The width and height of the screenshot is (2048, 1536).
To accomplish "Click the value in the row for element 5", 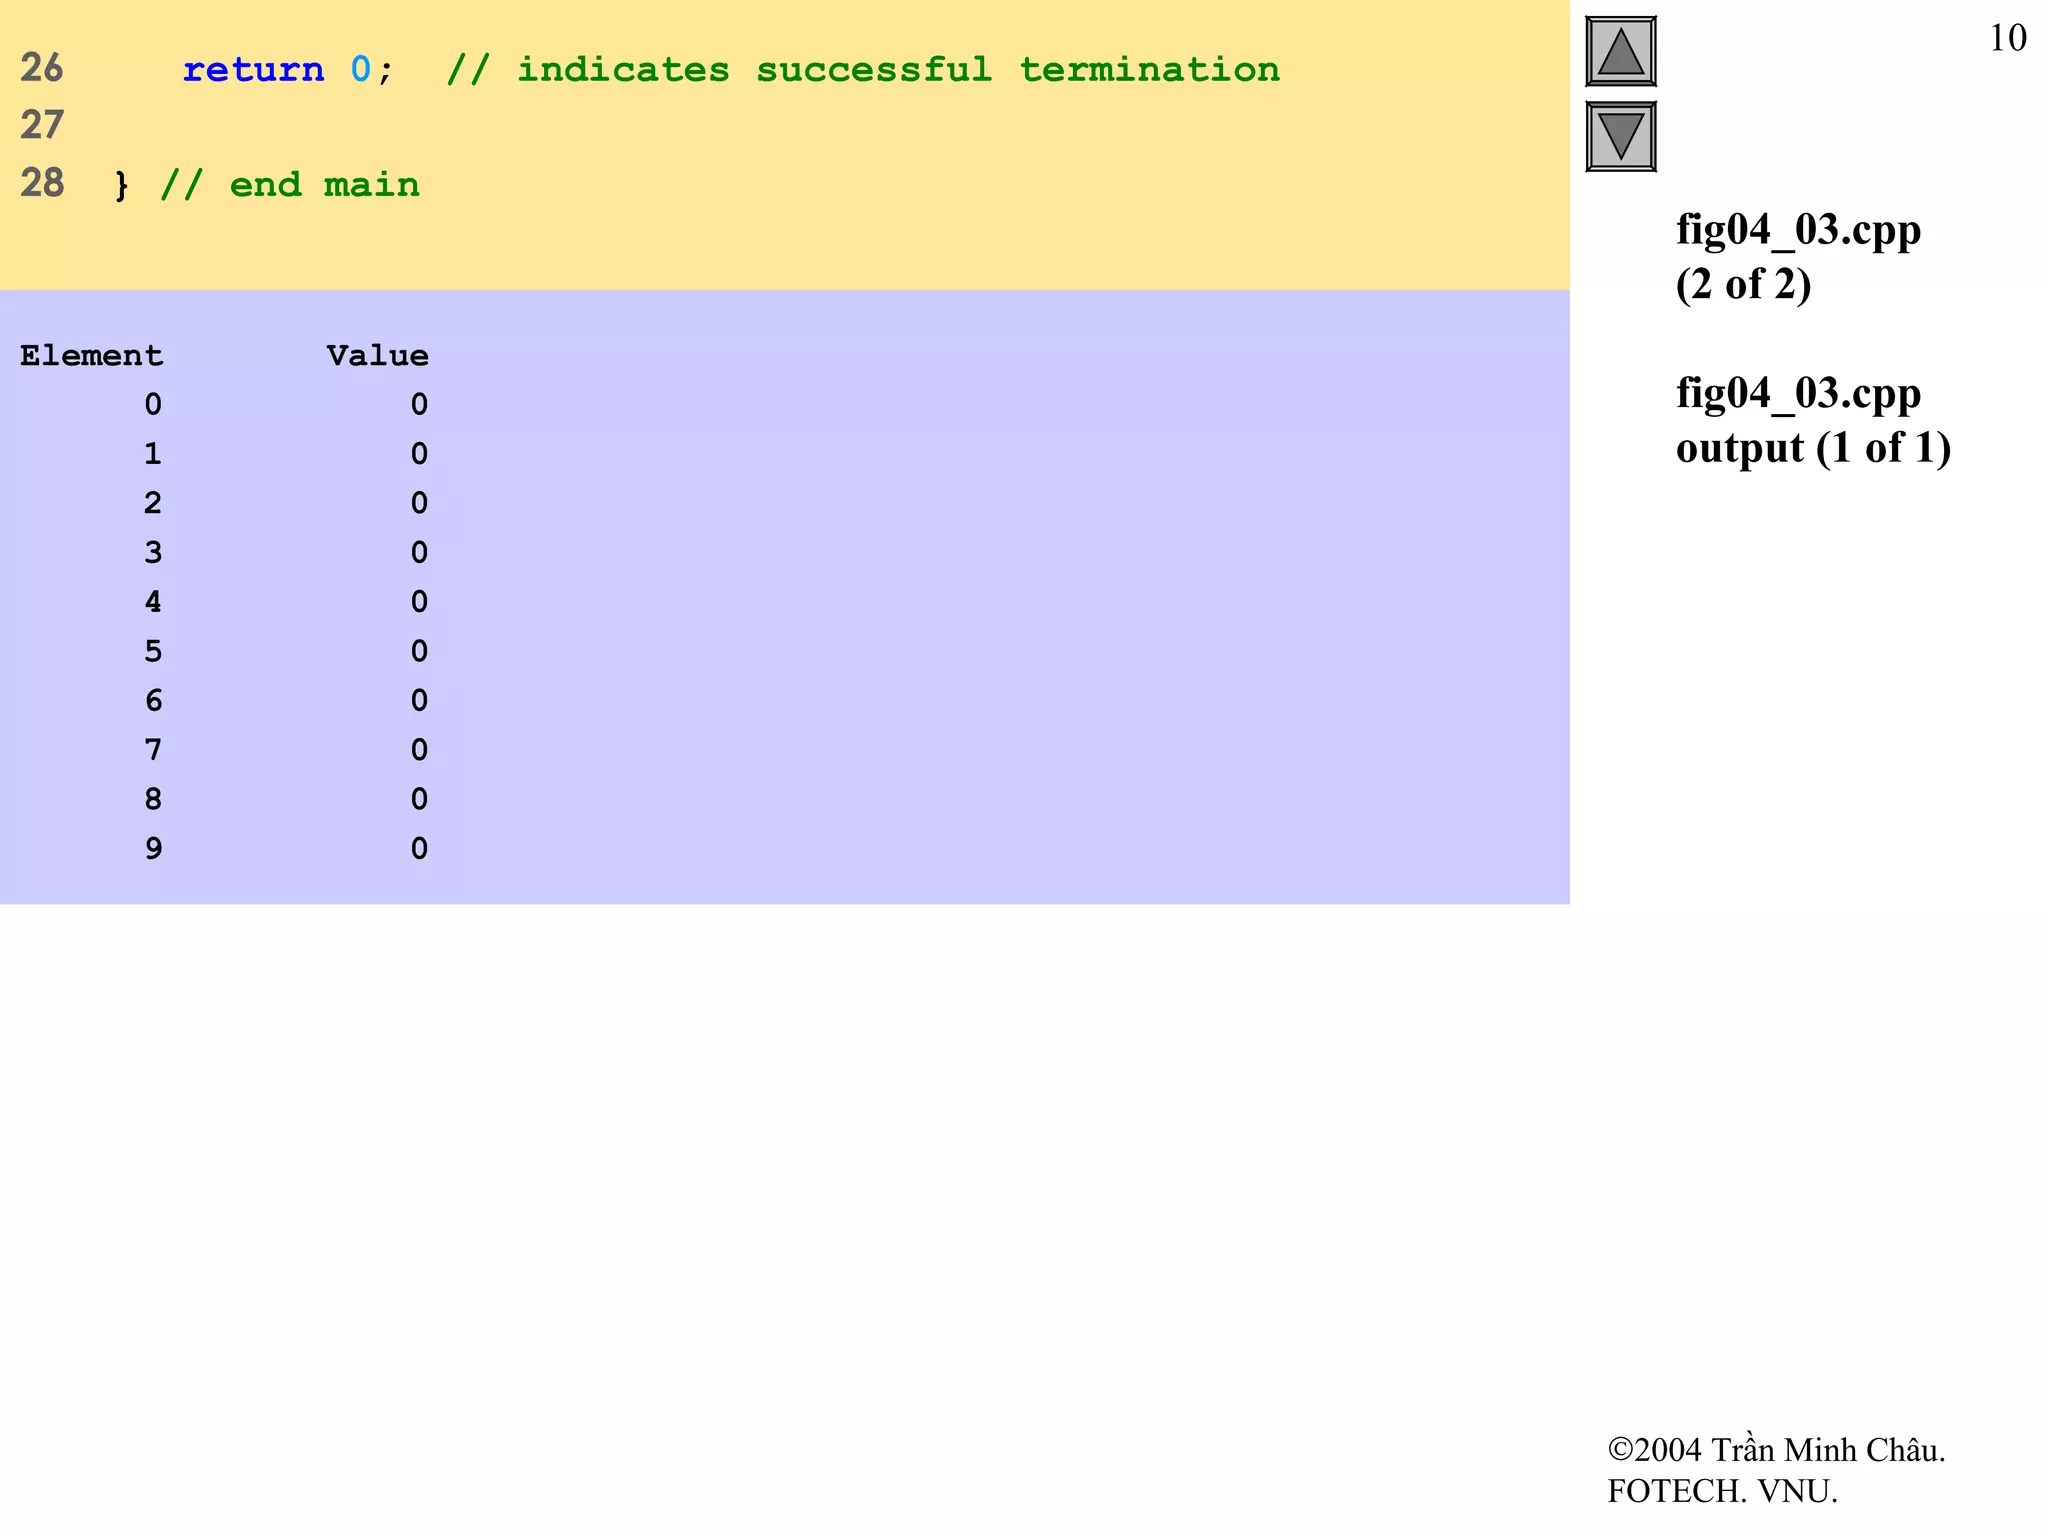I will [x=419, y=652].
